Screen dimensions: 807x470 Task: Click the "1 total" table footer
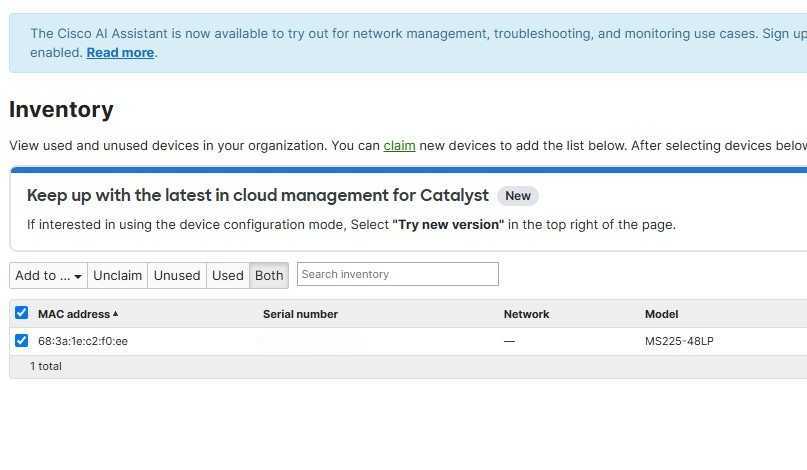[x=46, y=366]
